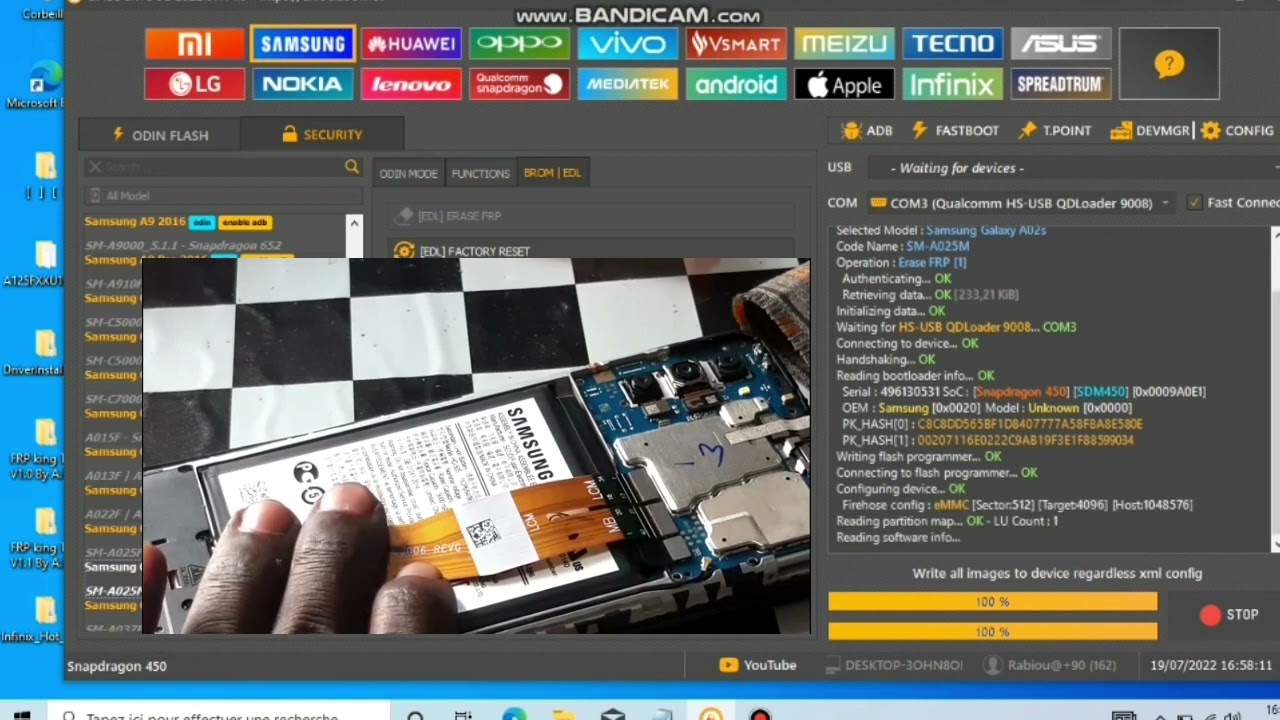This screenshot has height=720, width=1280.
Task: Click the DESKTOP-3OHN8OI computer name
Action: pyautogui.click(x=893, y=665)
